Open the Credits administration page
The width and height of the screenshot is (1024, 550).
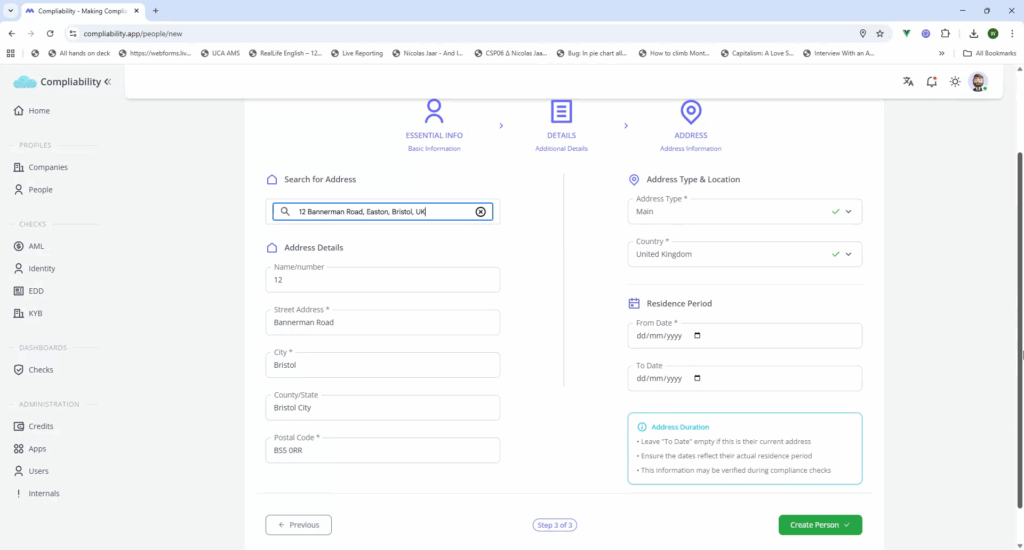[x=41, y=426]
